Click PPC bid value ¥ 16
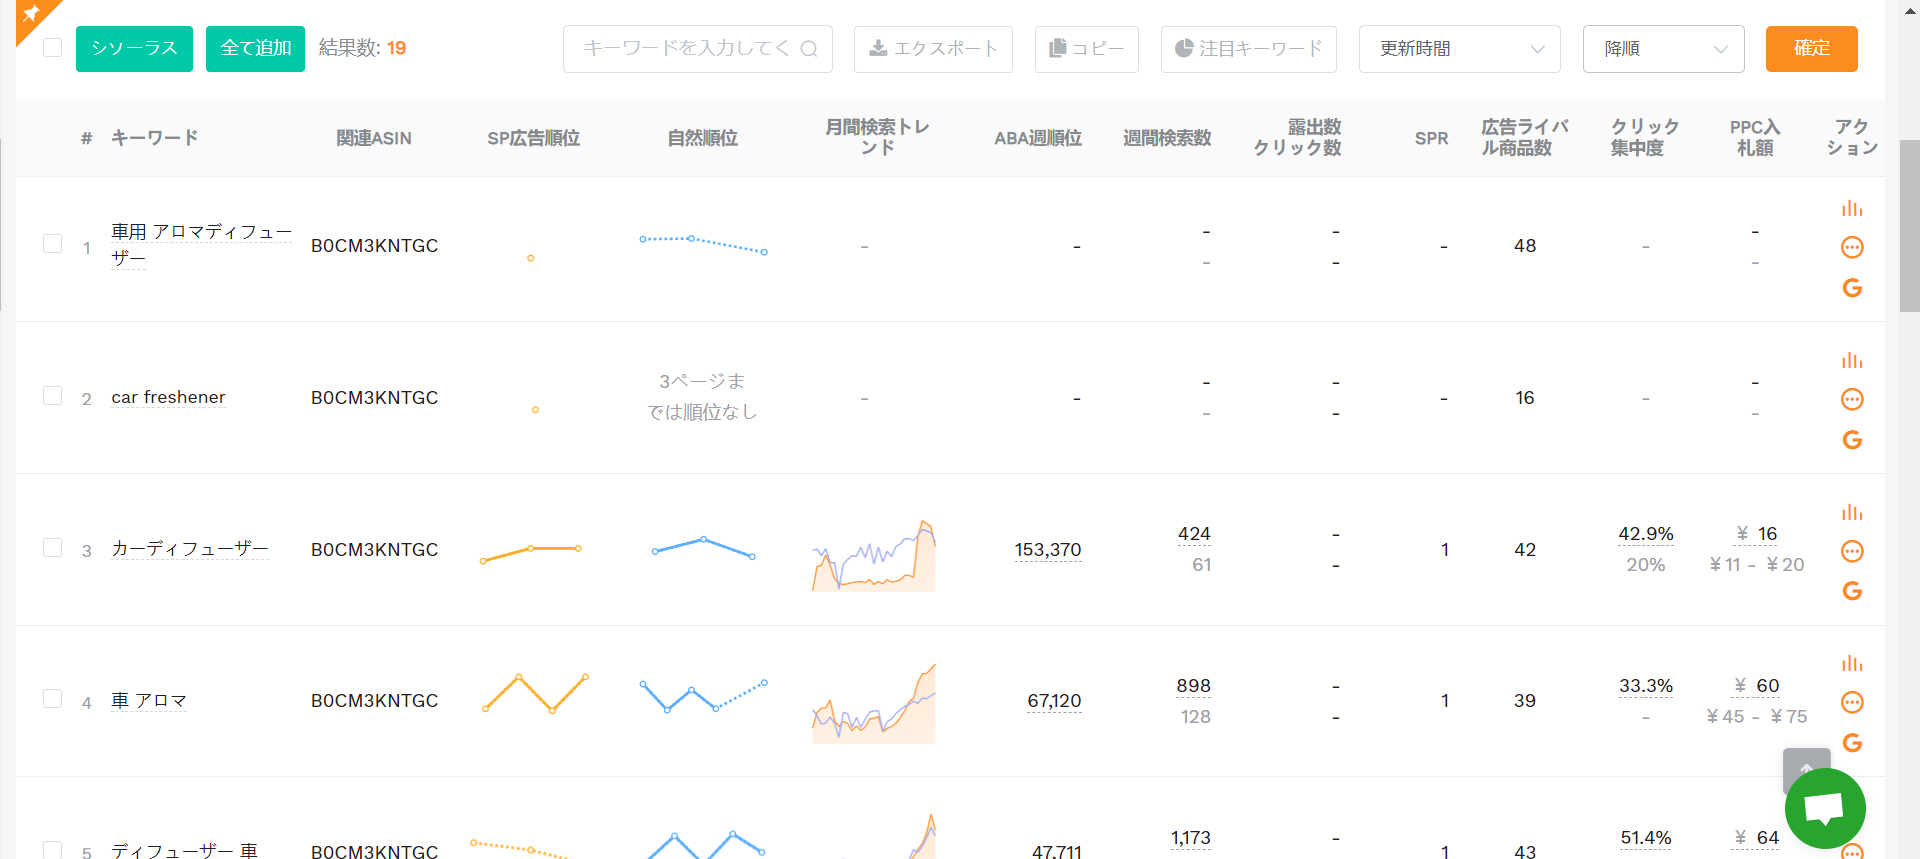The image size is (1920, 859). 1757,534
